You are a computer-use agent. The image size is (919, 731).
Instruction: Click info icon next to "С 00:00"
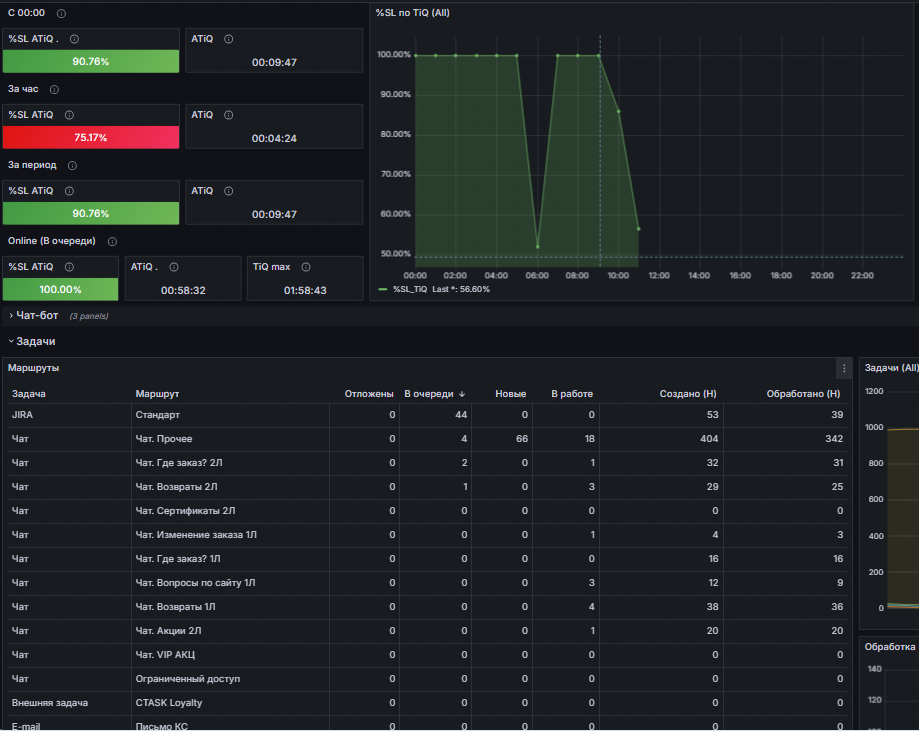pyautogui.click(x=61, y=13)
